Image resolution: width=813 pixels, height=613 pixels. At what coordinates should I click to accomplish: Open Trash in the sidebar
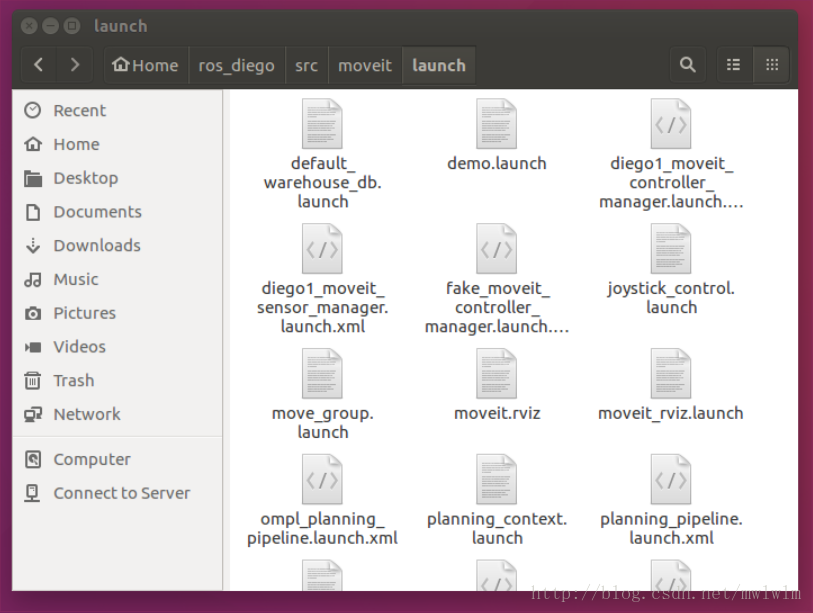(x=118, y=380)
